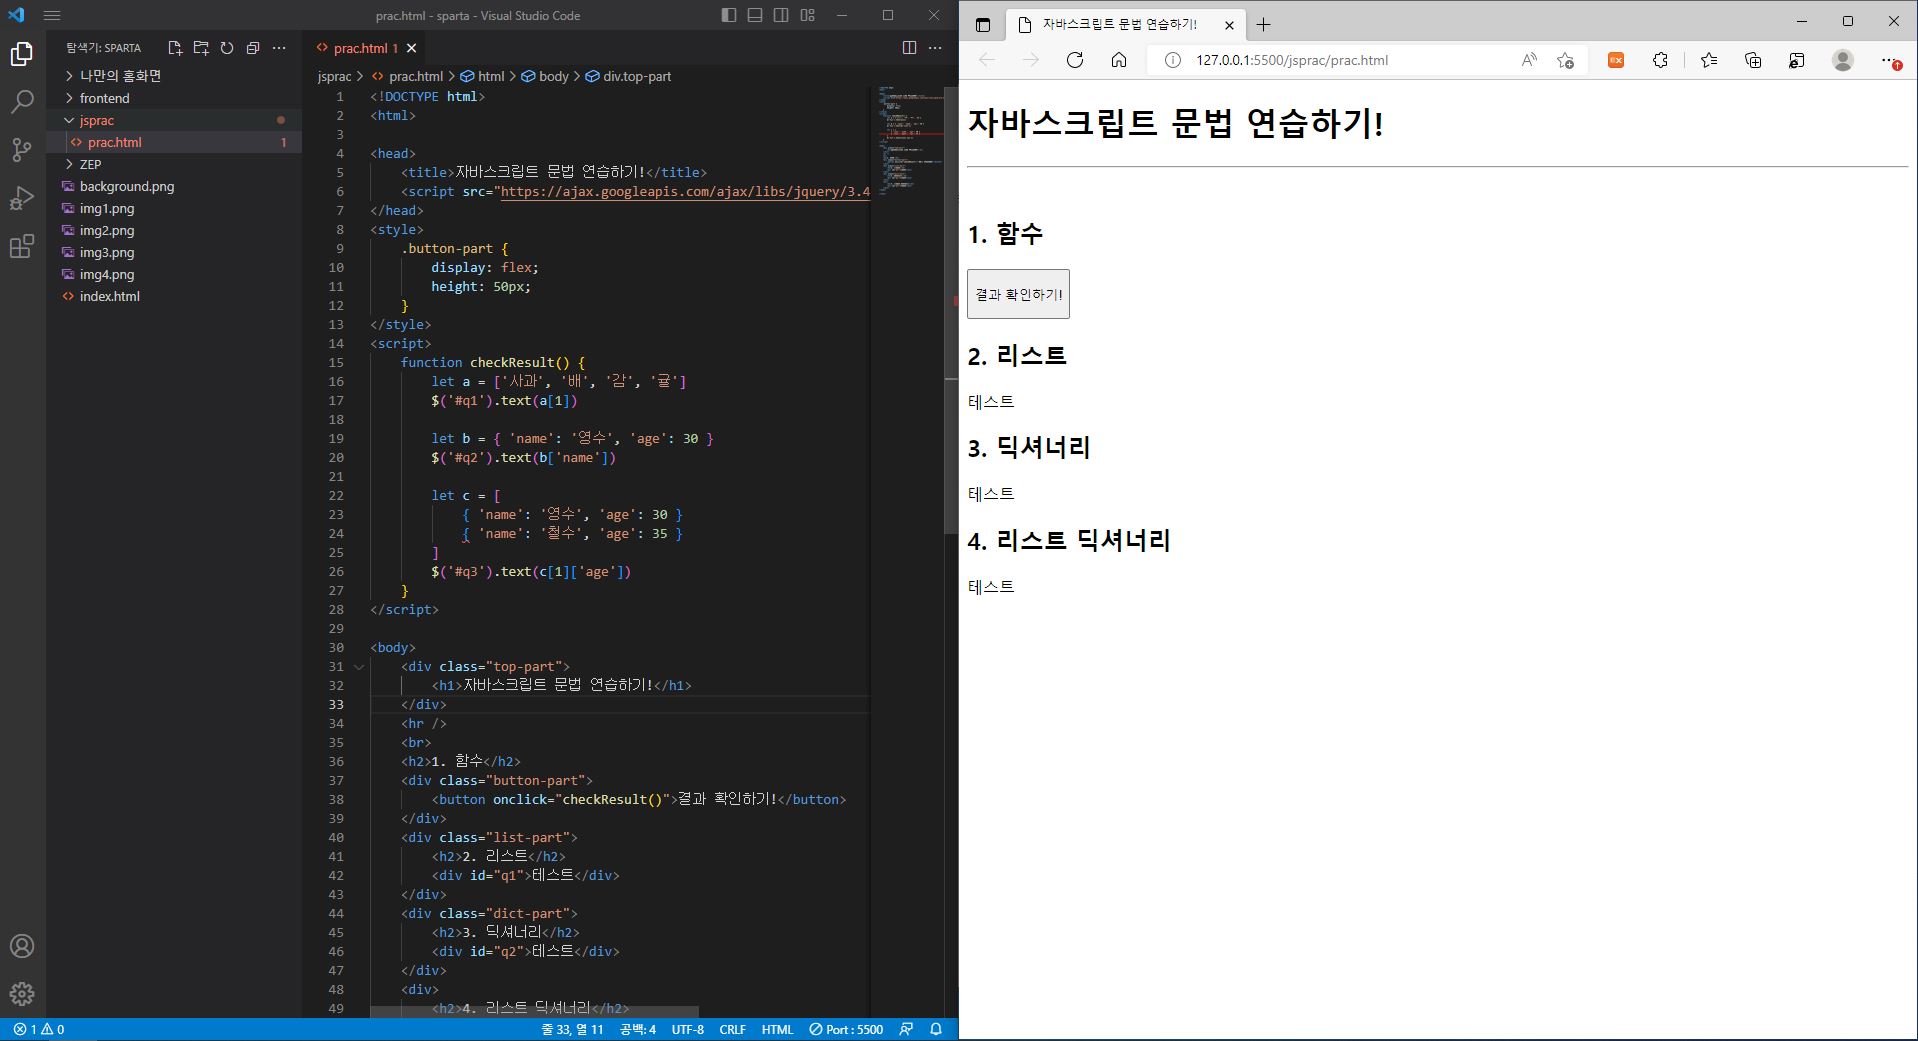Open the Run and Debug view

click(22, 198)
